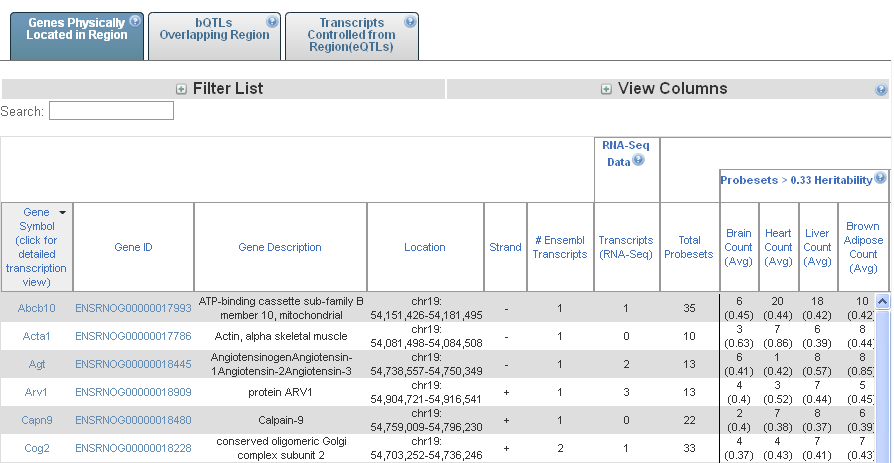Open Acta1 gene detailed view
Image resolution: width=894 pixels, height=463 pixels.
click(x=36, y=336)
